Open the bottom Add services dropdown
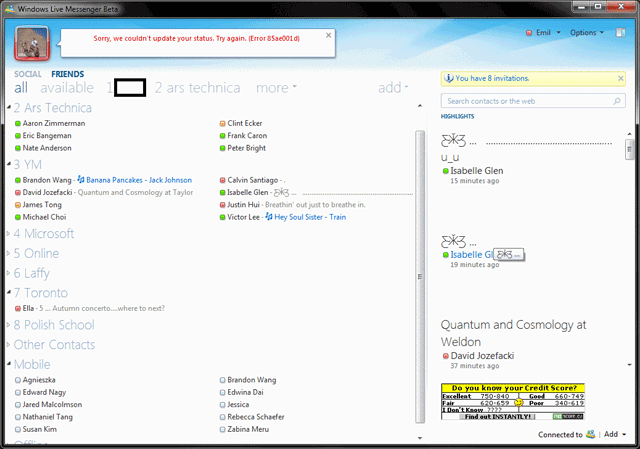Image resolution: width=640 pixels, height=449 pixels. tap(615, 434)
